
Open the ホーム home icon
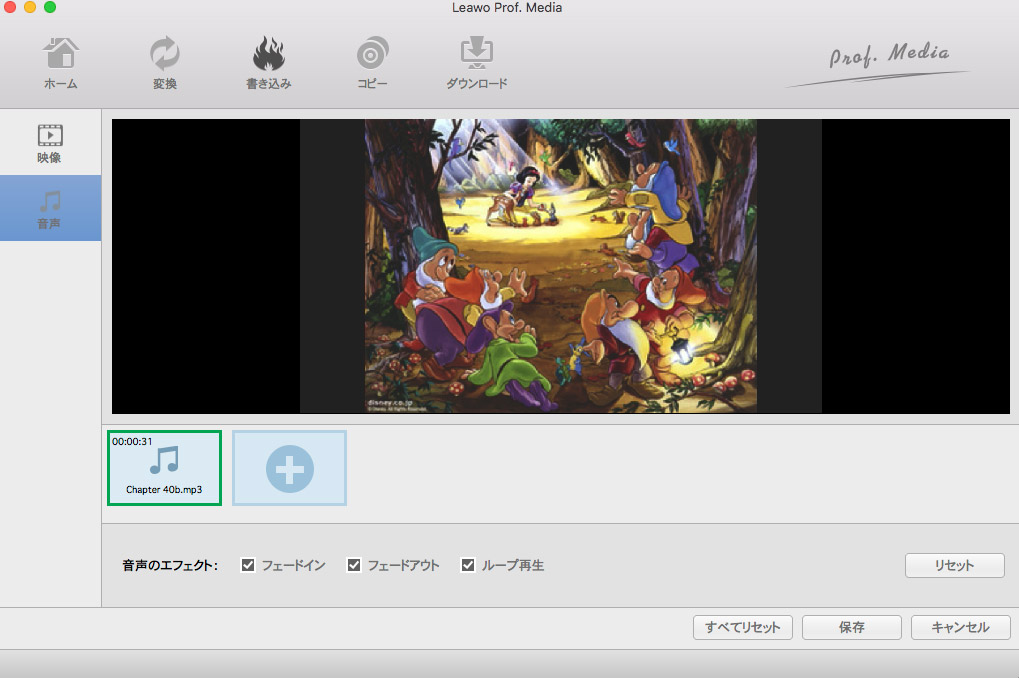tap(60, 63)
